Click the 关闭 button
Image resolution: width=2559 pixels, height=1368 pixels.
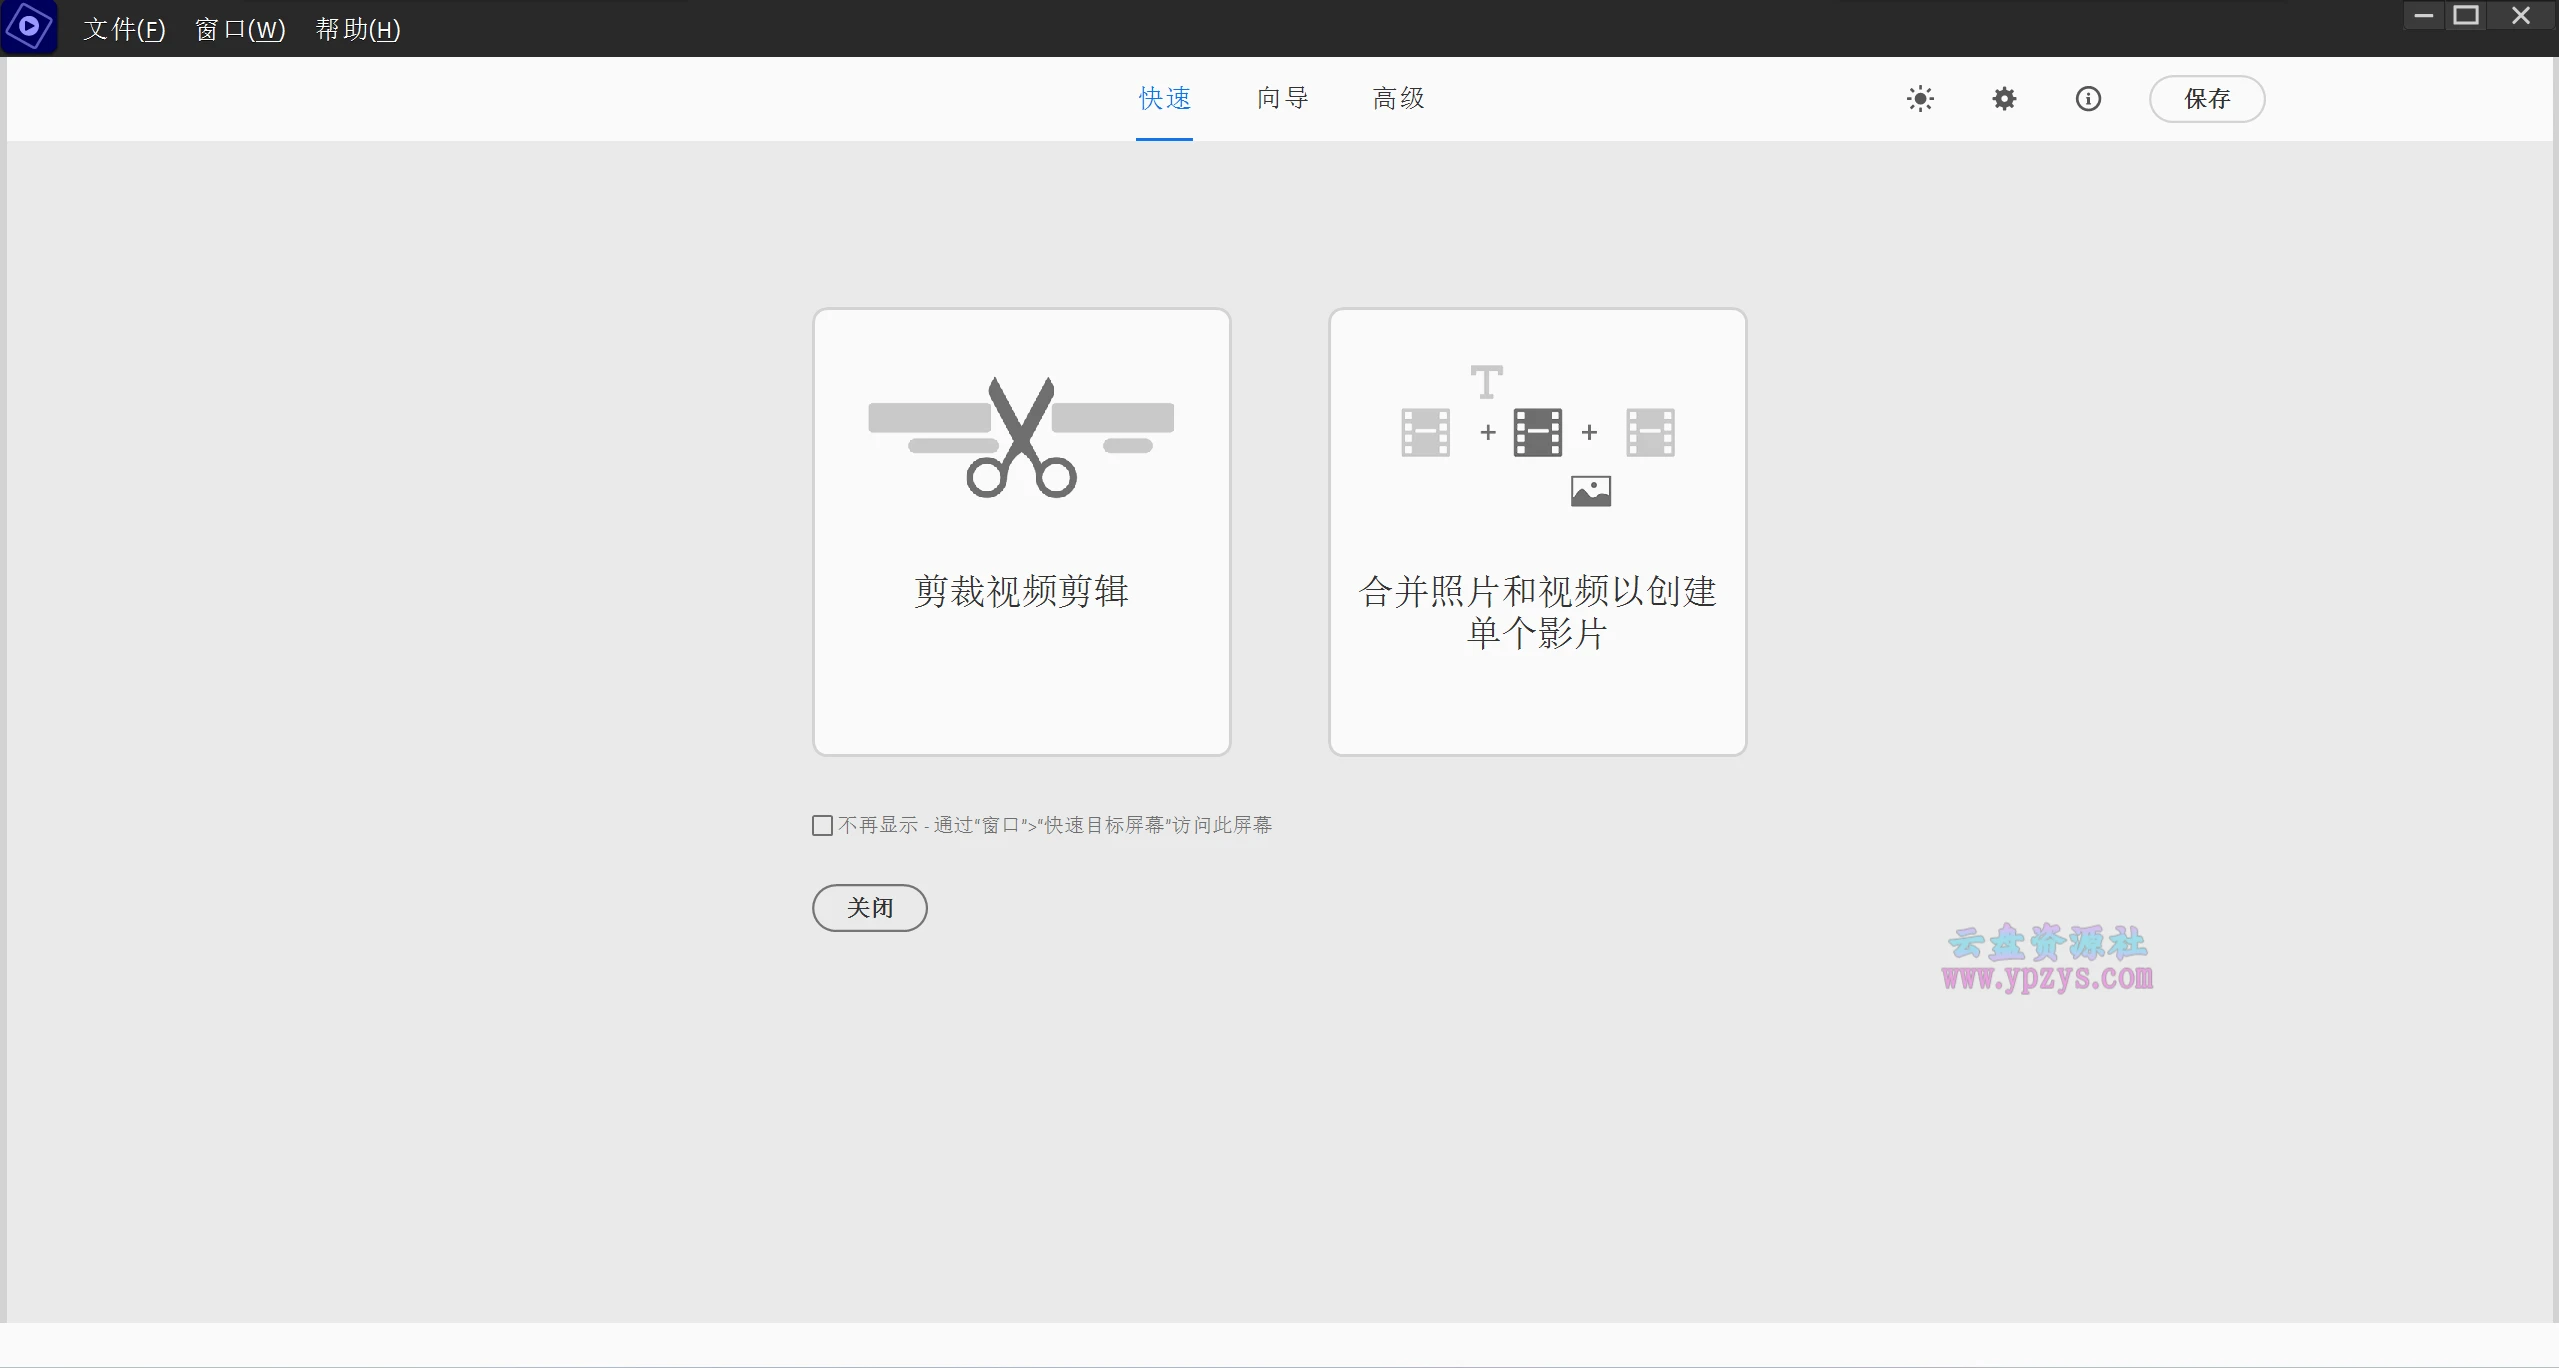click(x=868, y=907)
